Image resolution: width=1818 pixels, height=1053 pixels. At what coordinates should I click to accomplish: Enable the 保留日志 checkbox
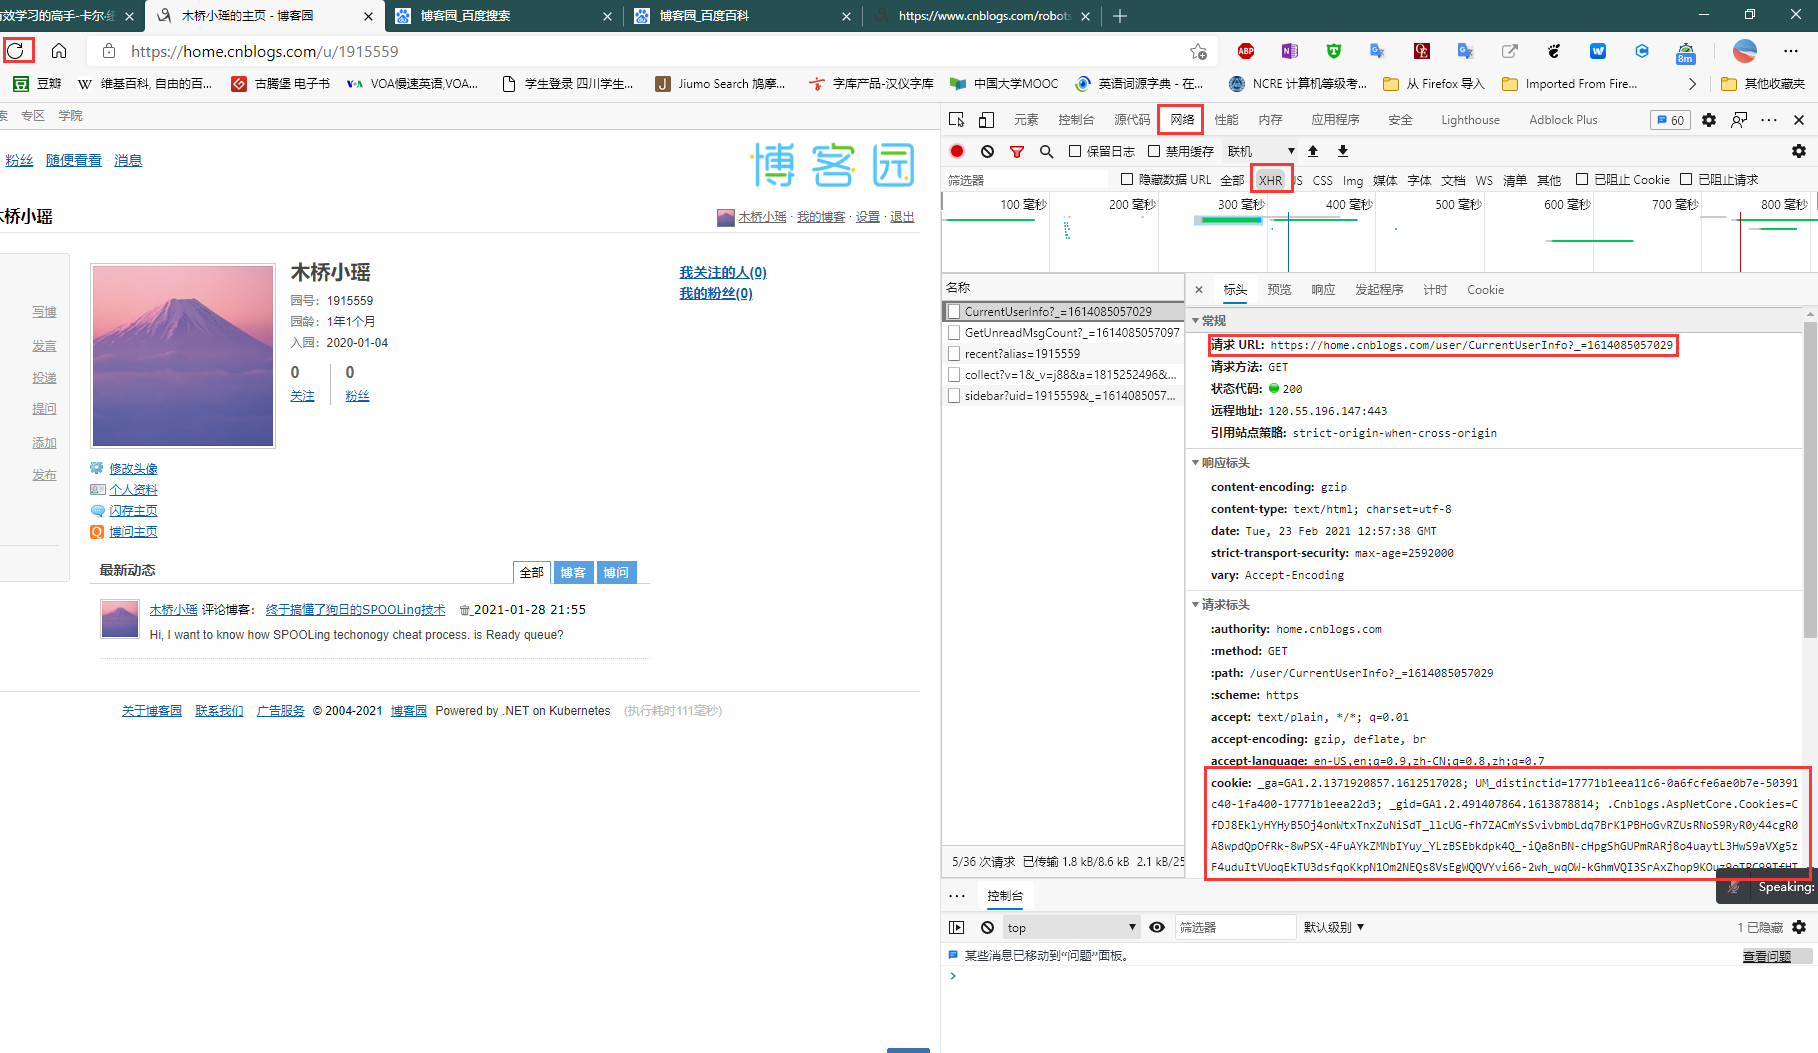click(x=1075, y=151)
